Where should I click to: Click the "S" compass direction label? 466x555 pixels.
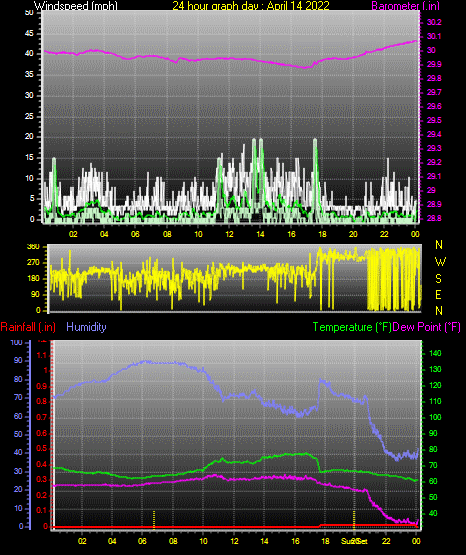[x=438, y=279]
